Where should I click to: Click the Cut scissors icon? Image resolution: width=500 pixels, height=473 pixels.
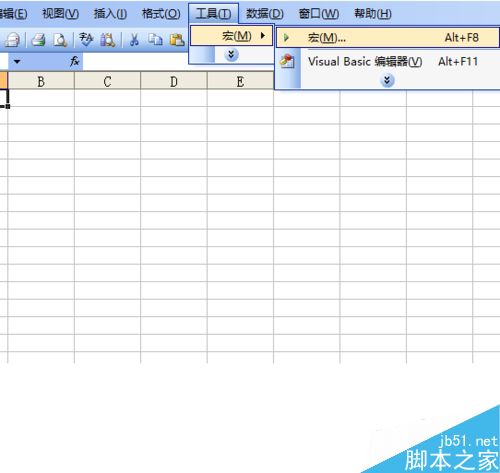(134, 40)
